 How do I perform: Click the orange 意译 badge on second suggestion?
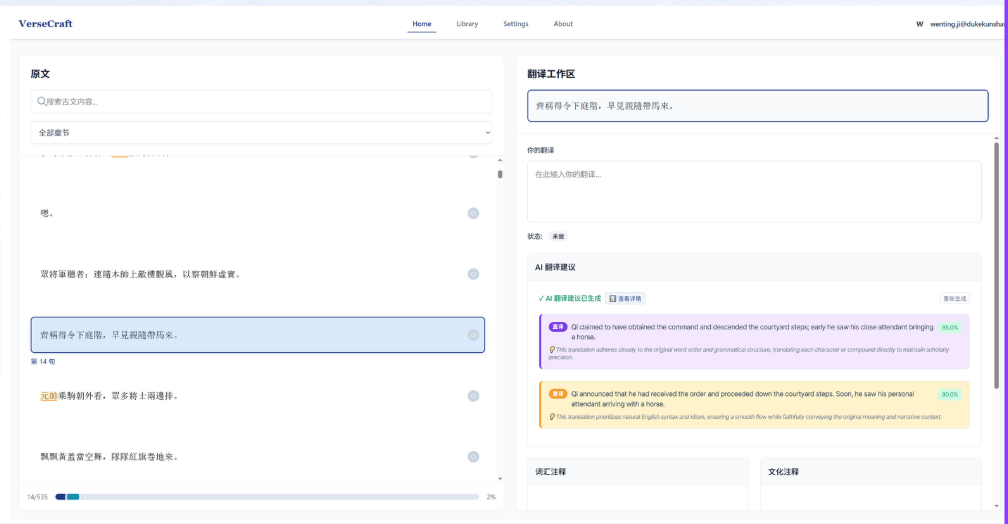click(558, 393)
